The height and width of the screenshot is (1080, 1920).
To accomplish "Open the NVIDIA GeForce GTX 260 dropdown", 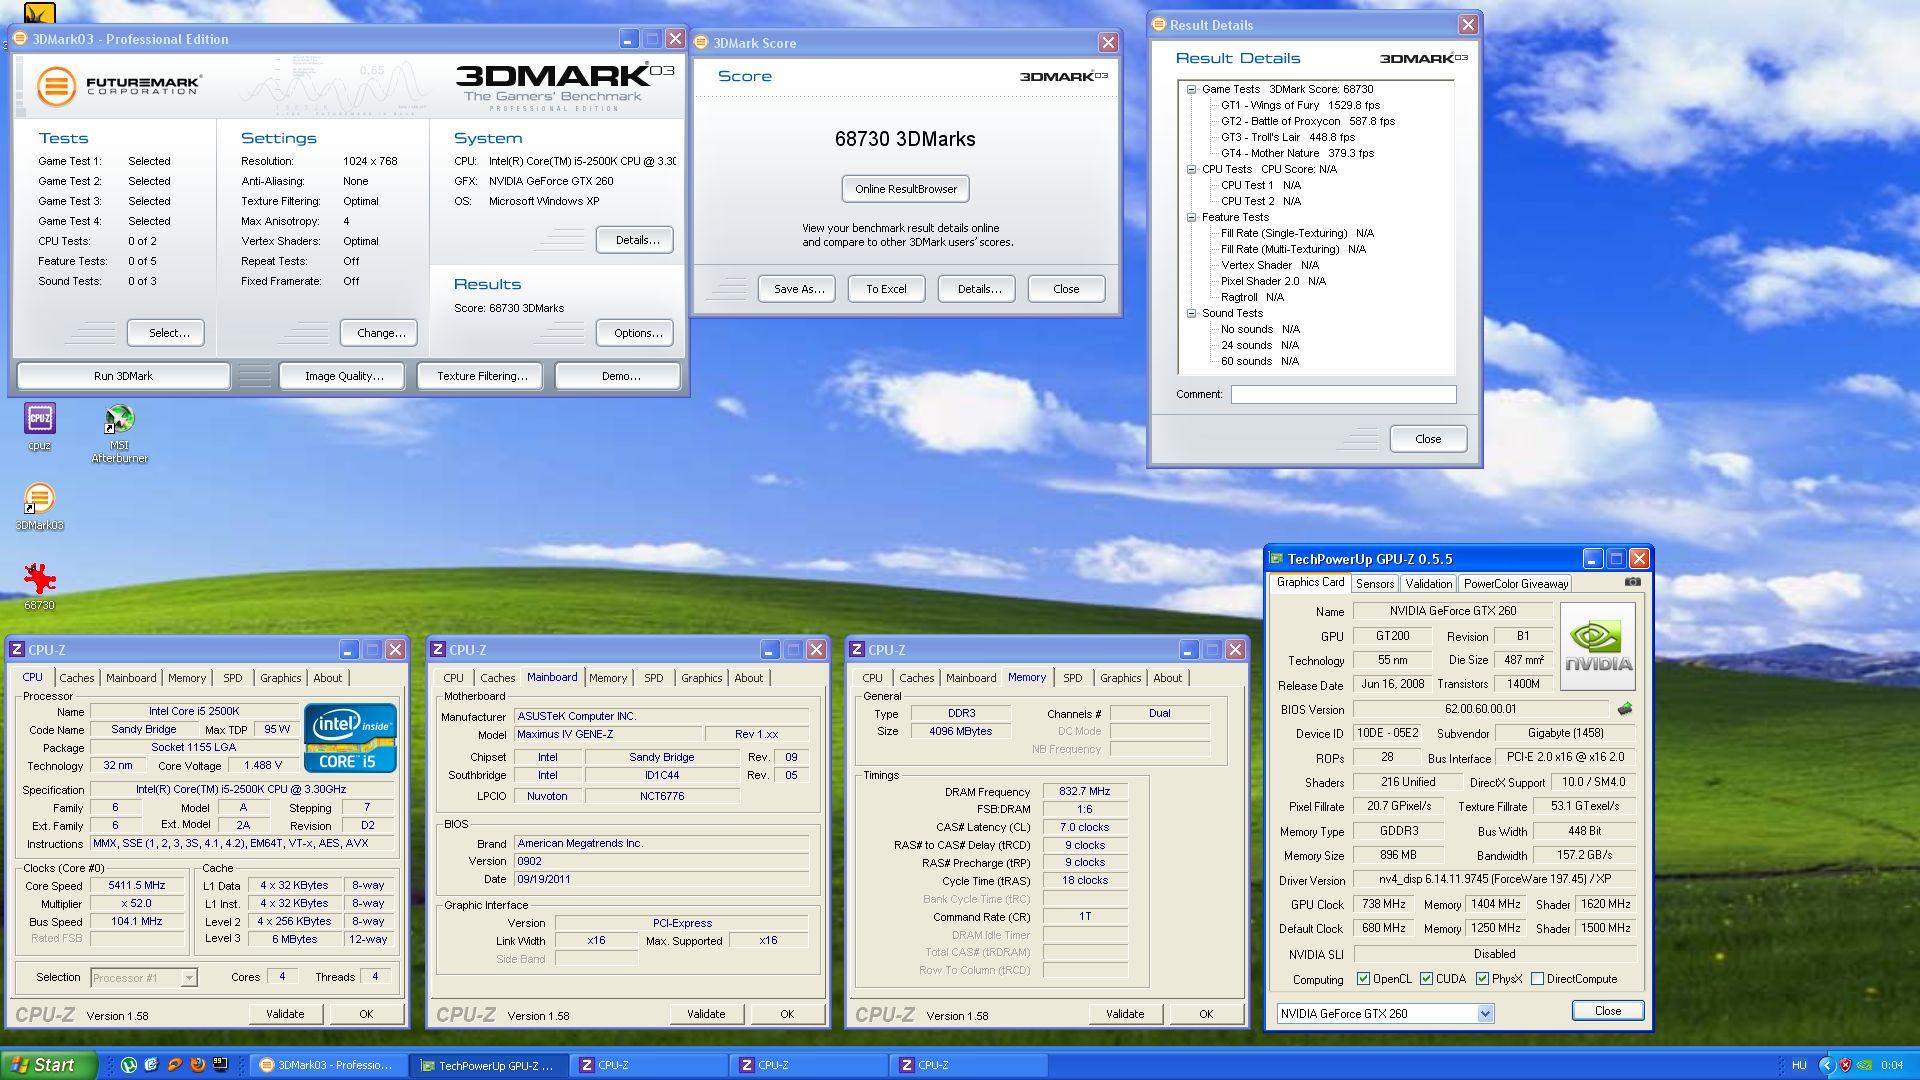I will 1485,1014.
